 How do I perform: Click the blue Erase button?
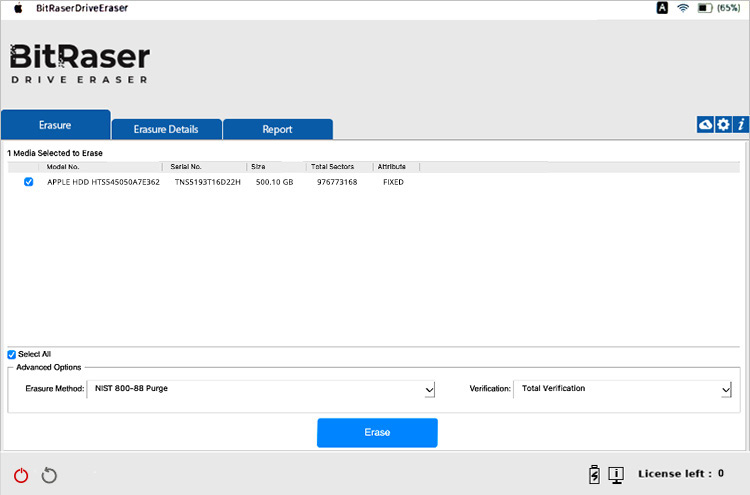point(377,432)
